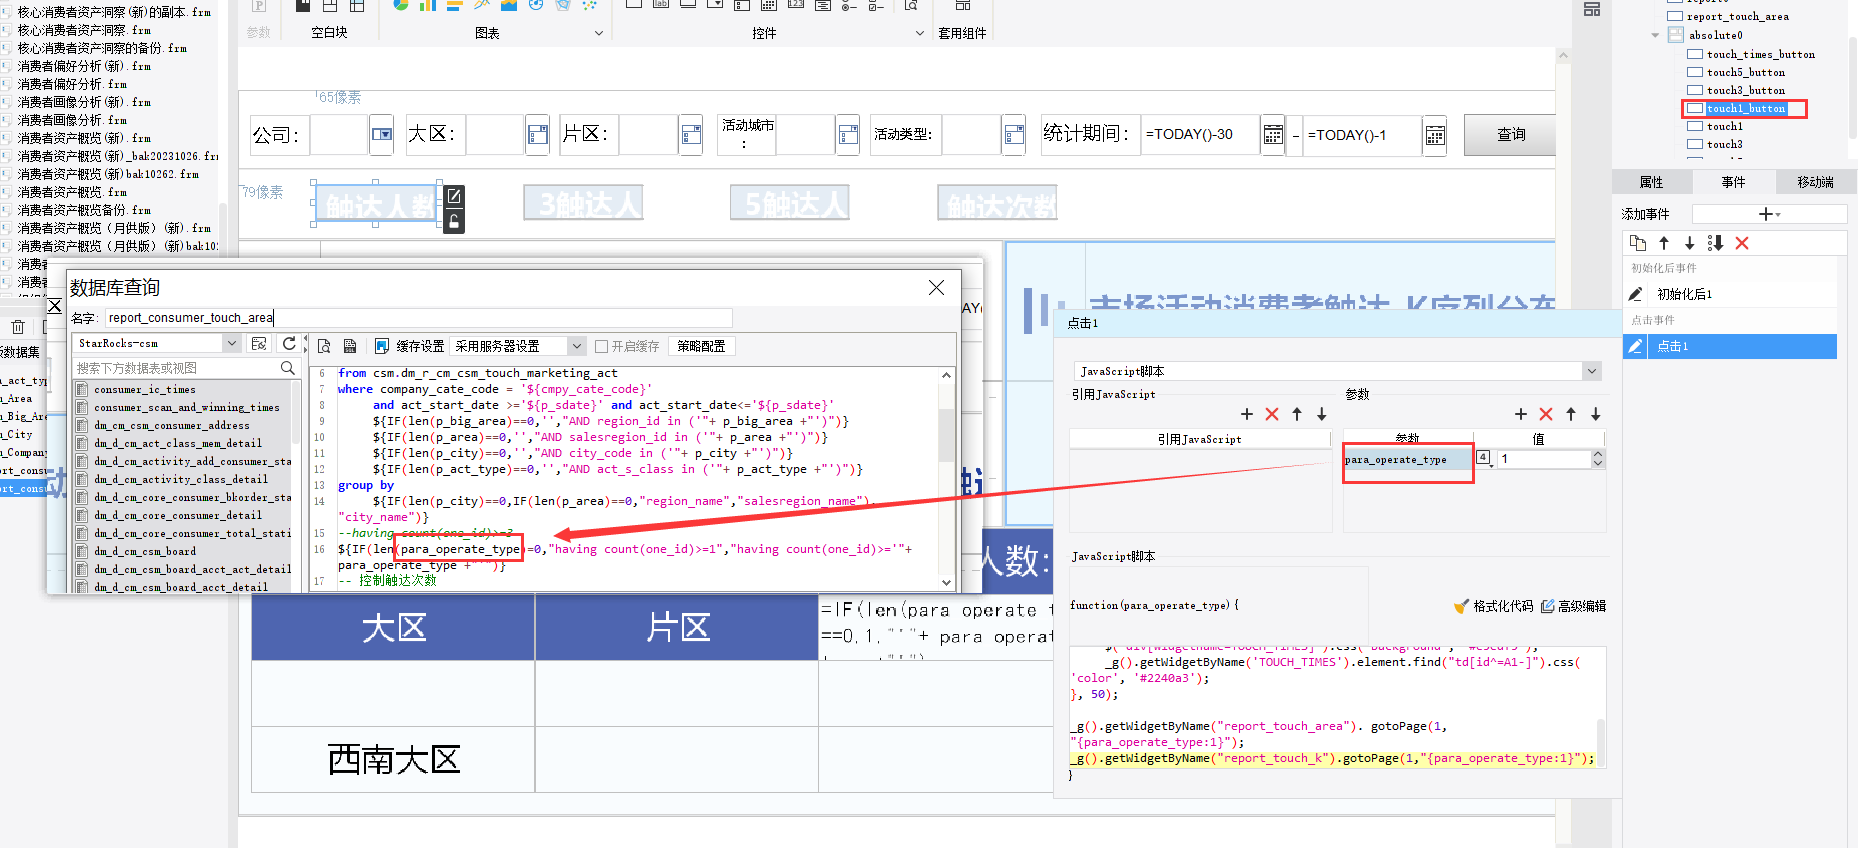This screenshot has width=1858, height=848.
Task: Click the 搜索下方数据表或视图 search field
Action: [186, 368]
